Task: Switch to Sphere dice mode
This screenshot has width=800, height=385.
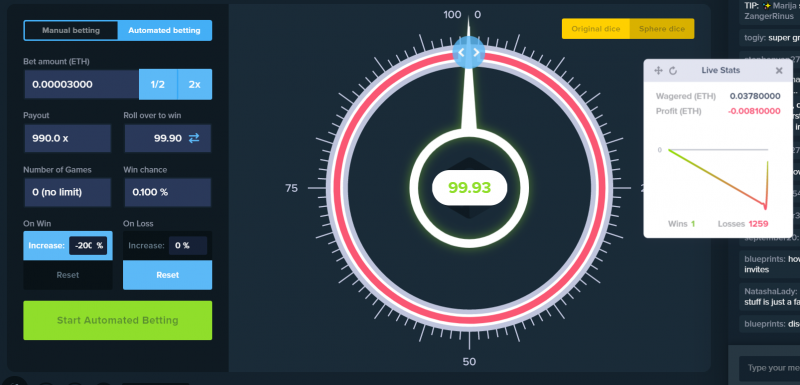Action: click(x=662, y=29)
